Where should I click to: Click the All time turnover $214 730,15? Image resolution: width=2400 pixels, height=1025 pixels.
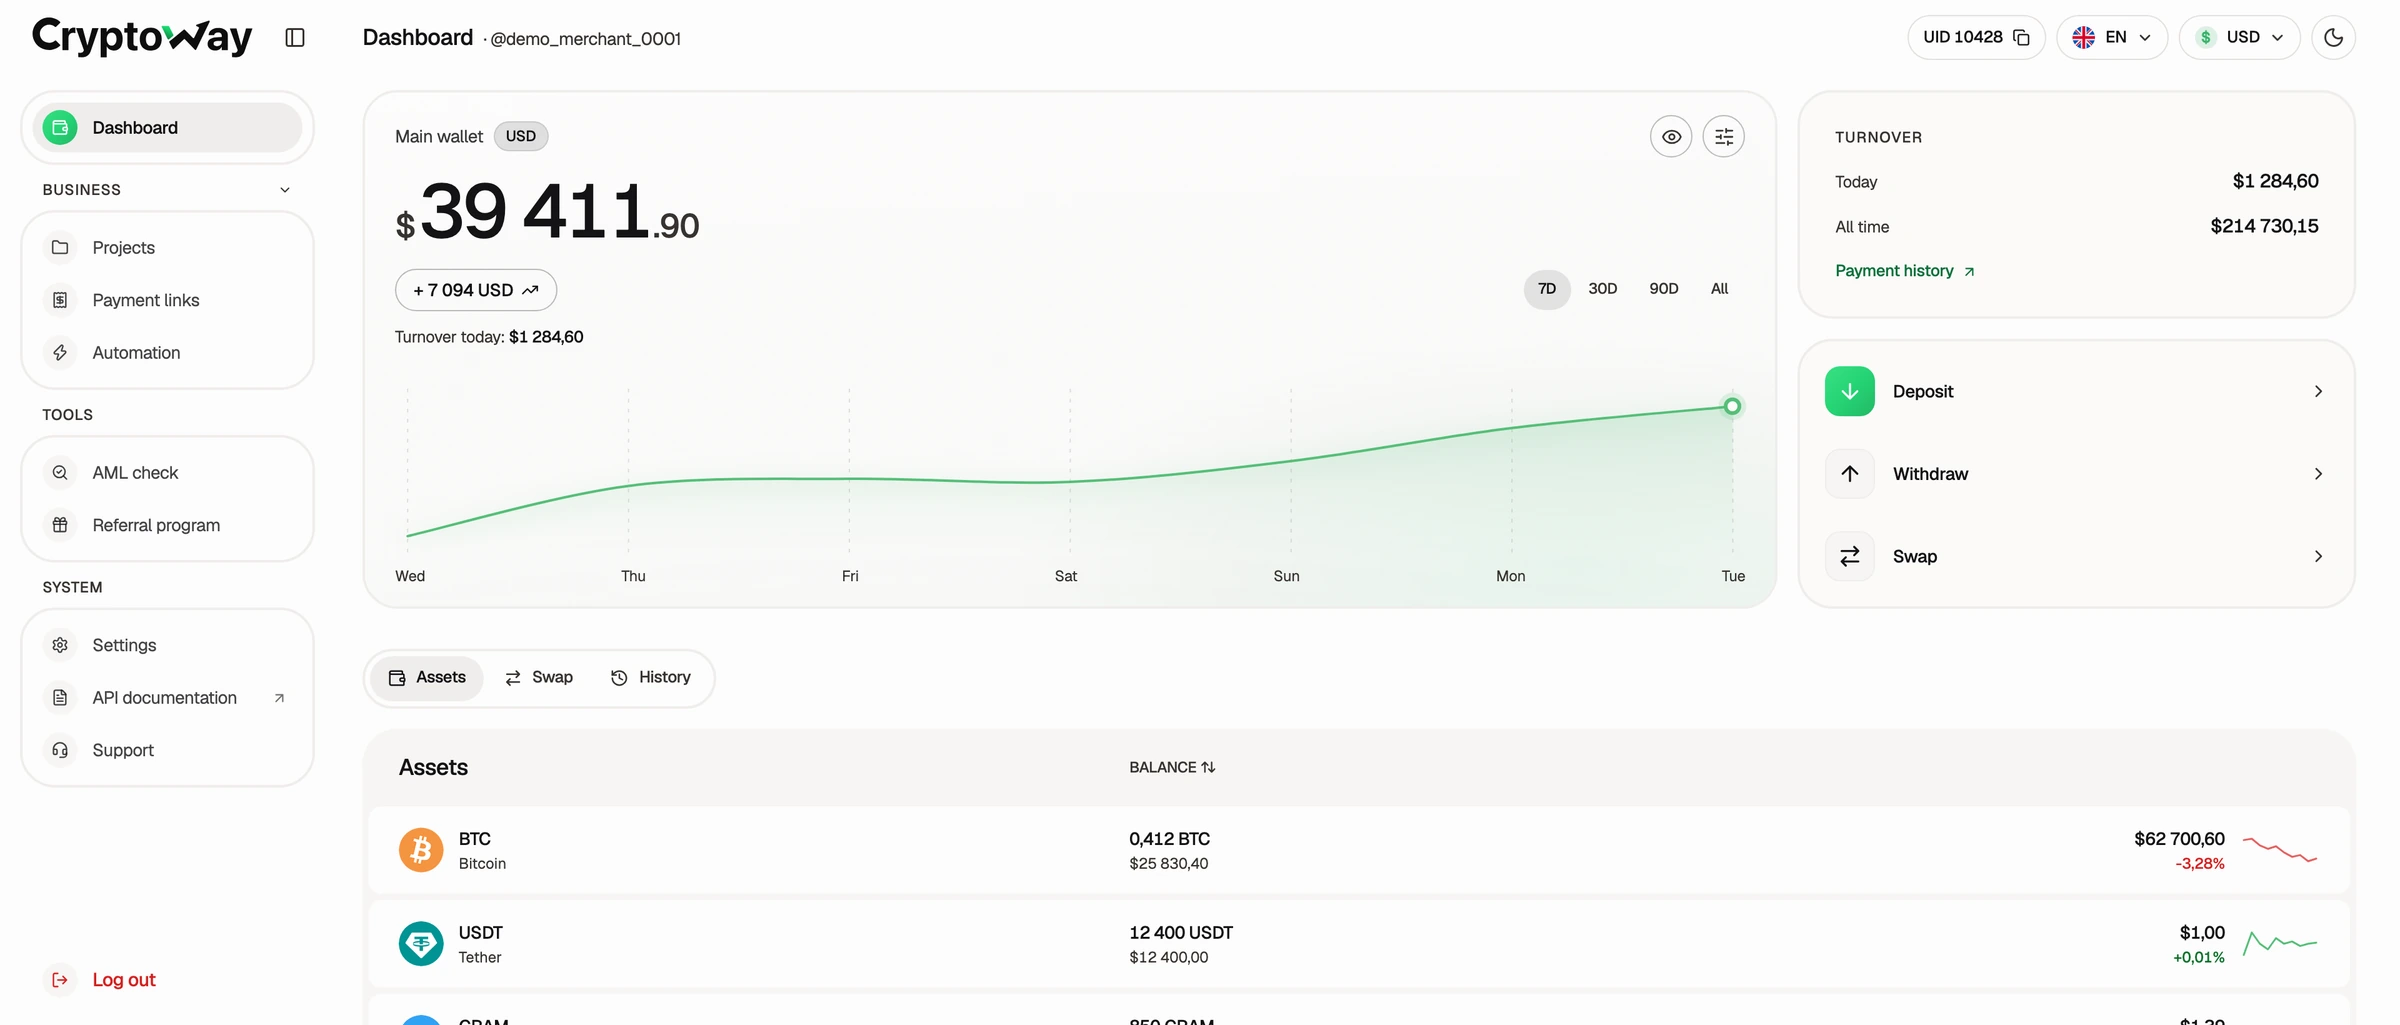2264,226
